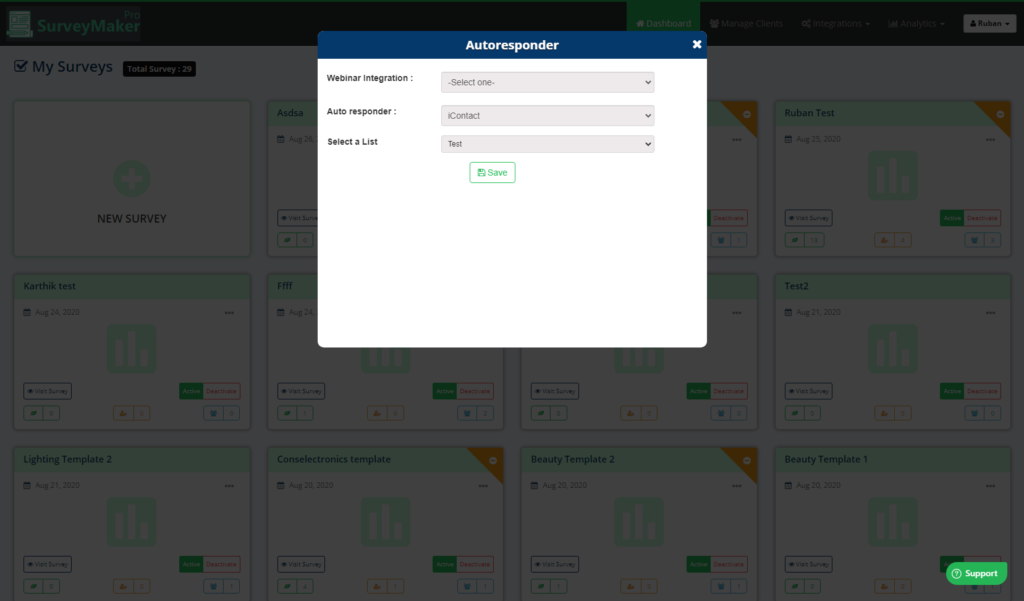This screenshot has height=601, width=1024.
Task: Deactivate the Test2 survey
Action: point(982,391)
